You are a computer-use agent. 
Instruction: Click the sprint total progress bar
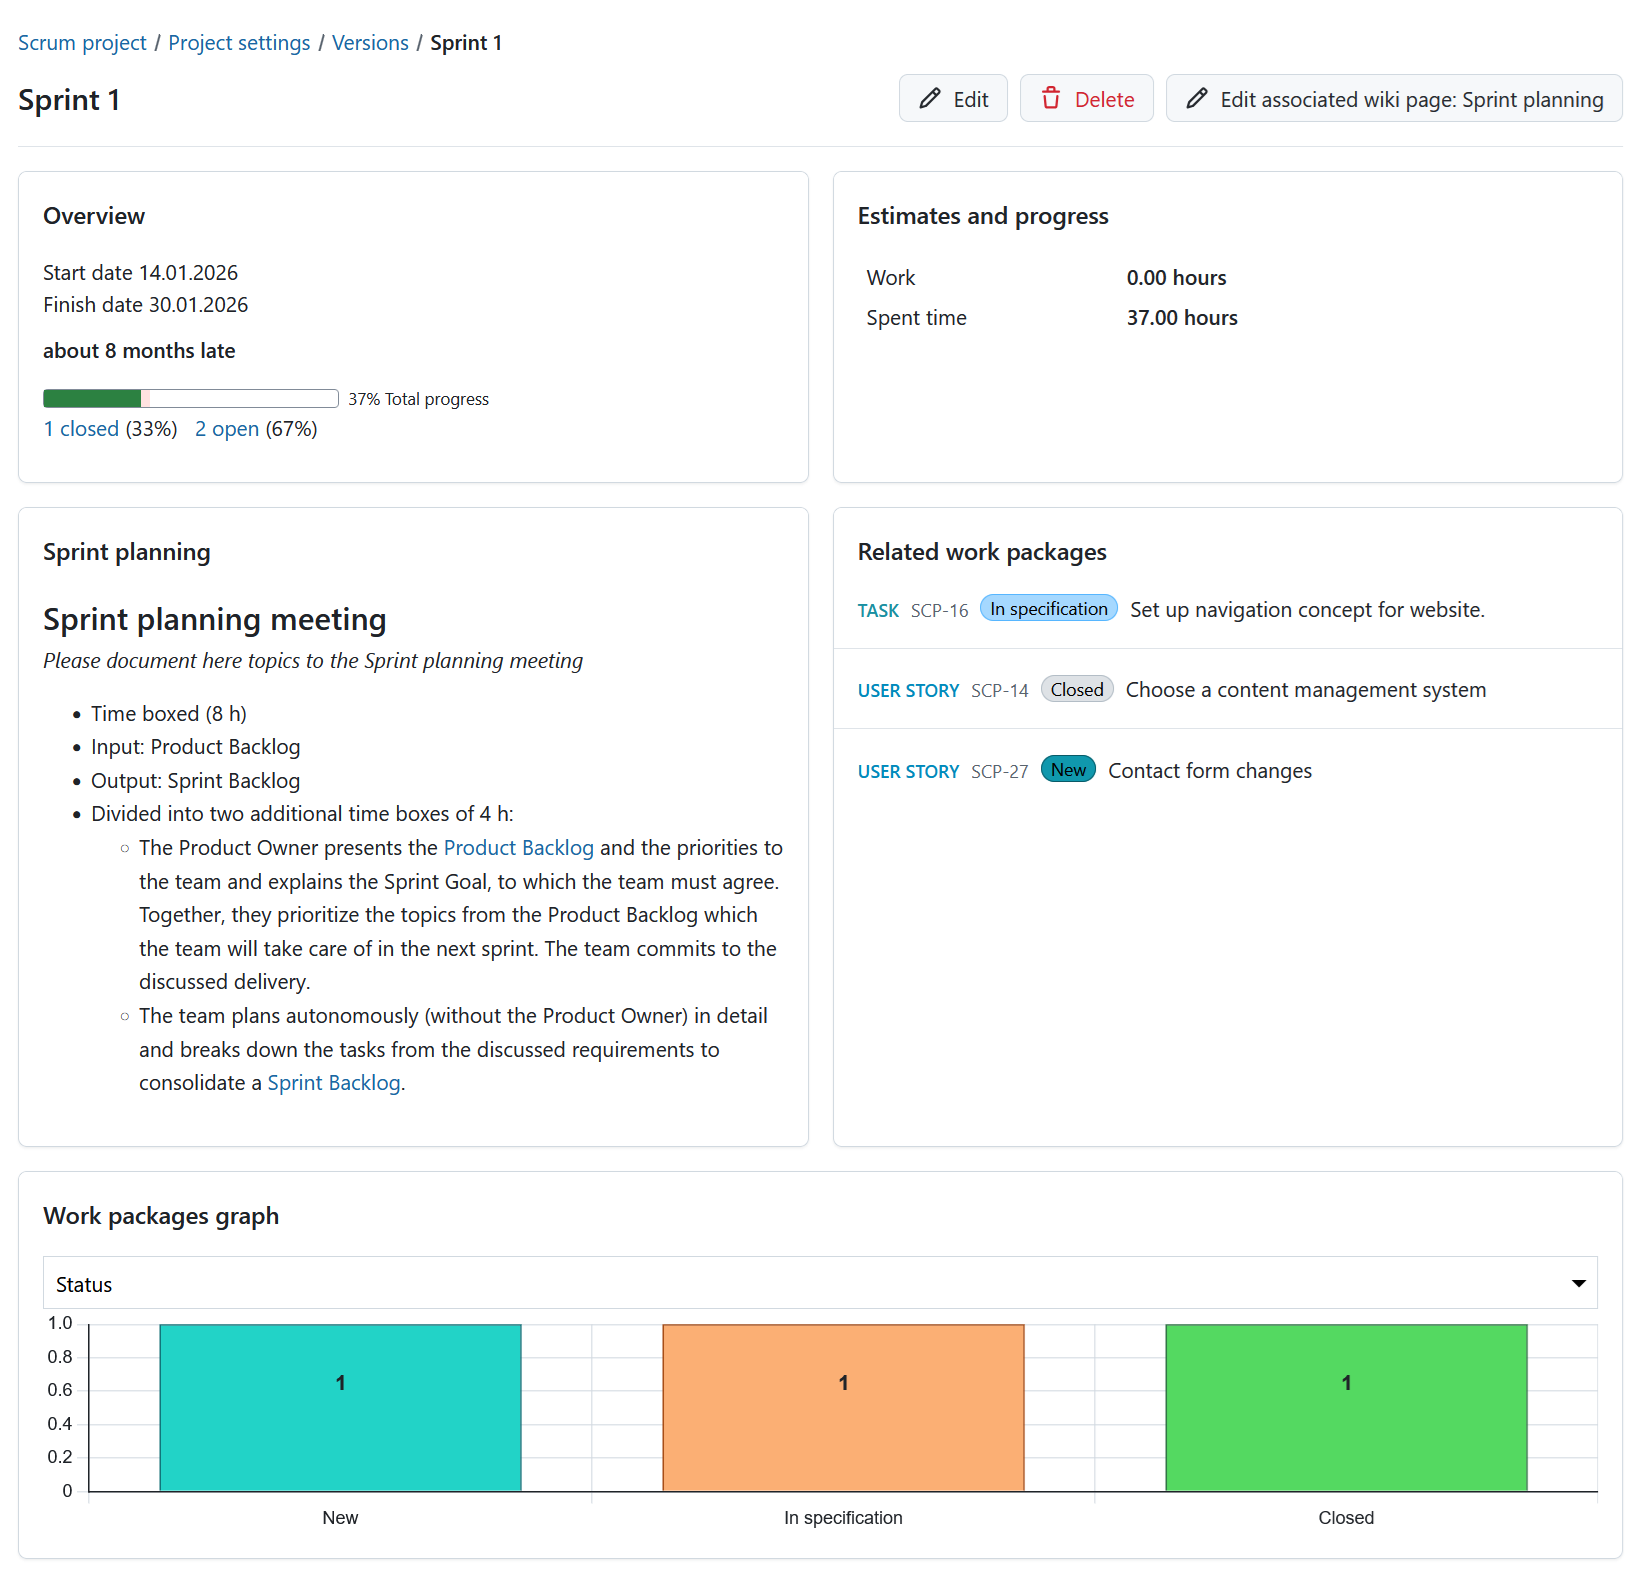[x=191, y=398]
